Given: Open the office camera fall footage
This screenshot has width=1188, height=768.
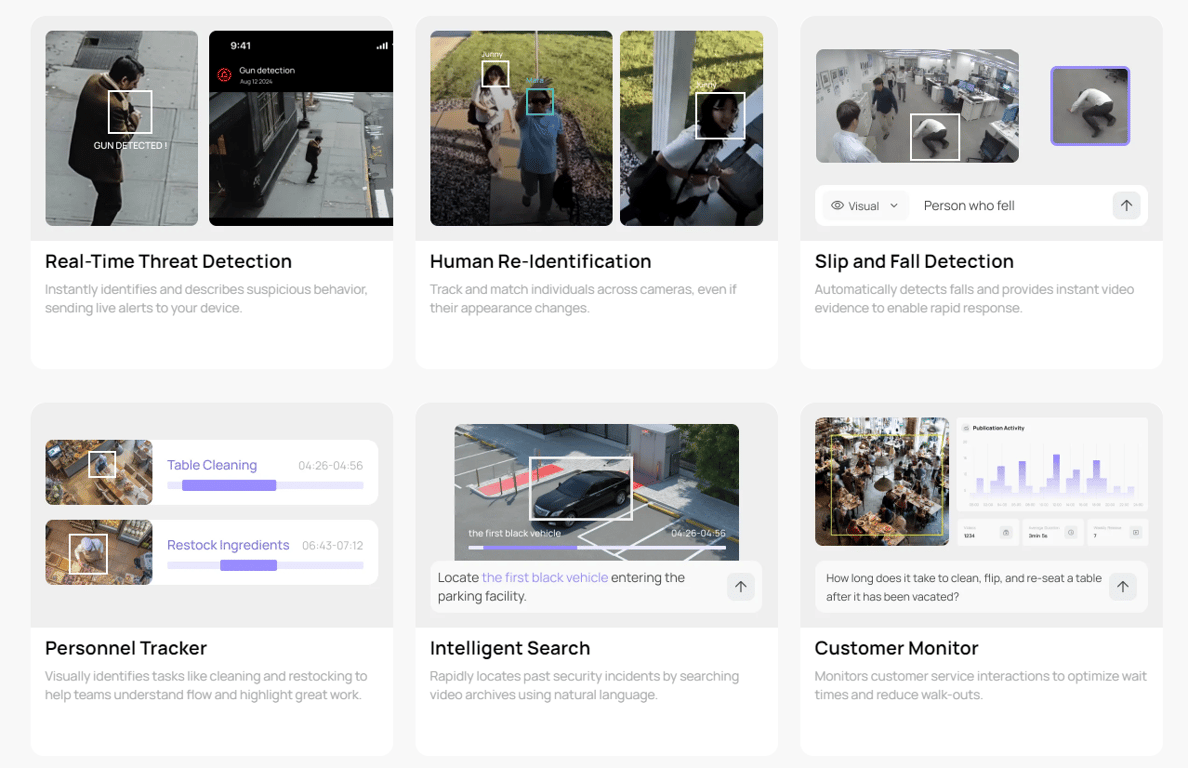Looking at the screenshot, I should point(917,106).
